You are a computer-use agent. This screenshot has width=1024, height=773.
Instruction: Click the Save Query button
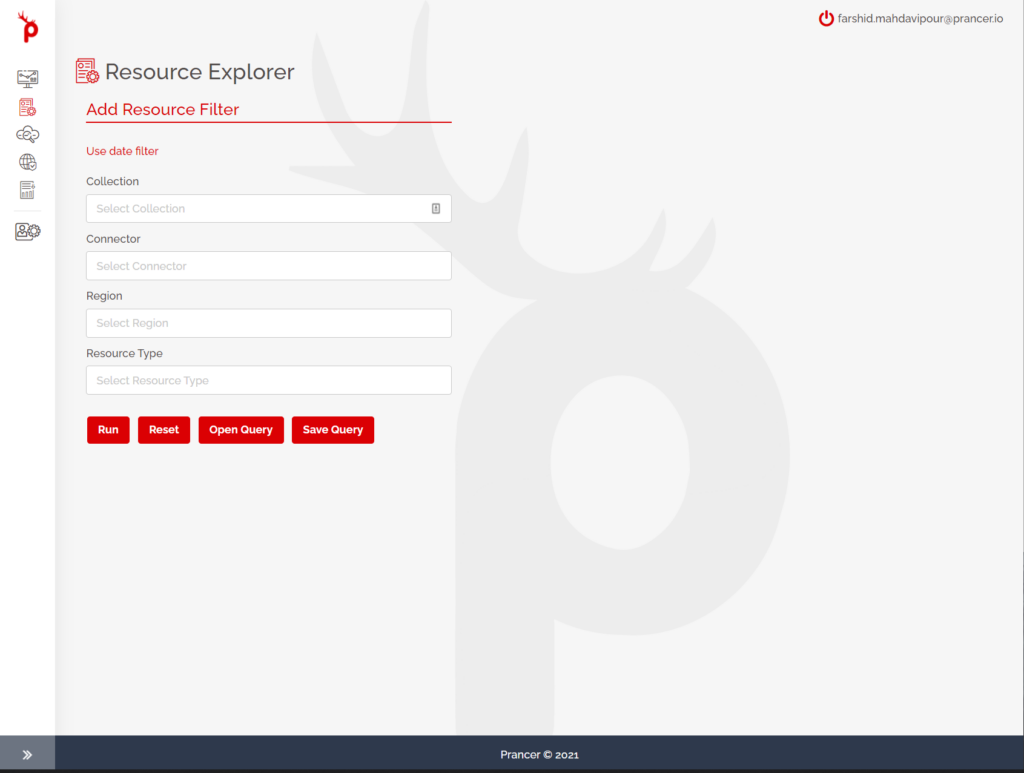[333, 430]
